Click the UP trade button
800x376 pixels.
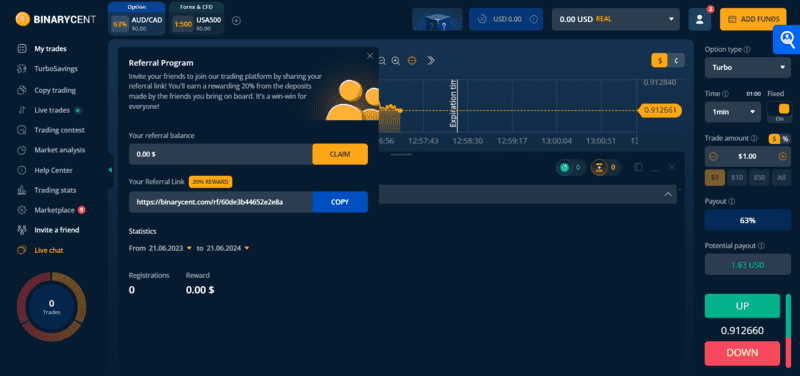pos(742,306)
